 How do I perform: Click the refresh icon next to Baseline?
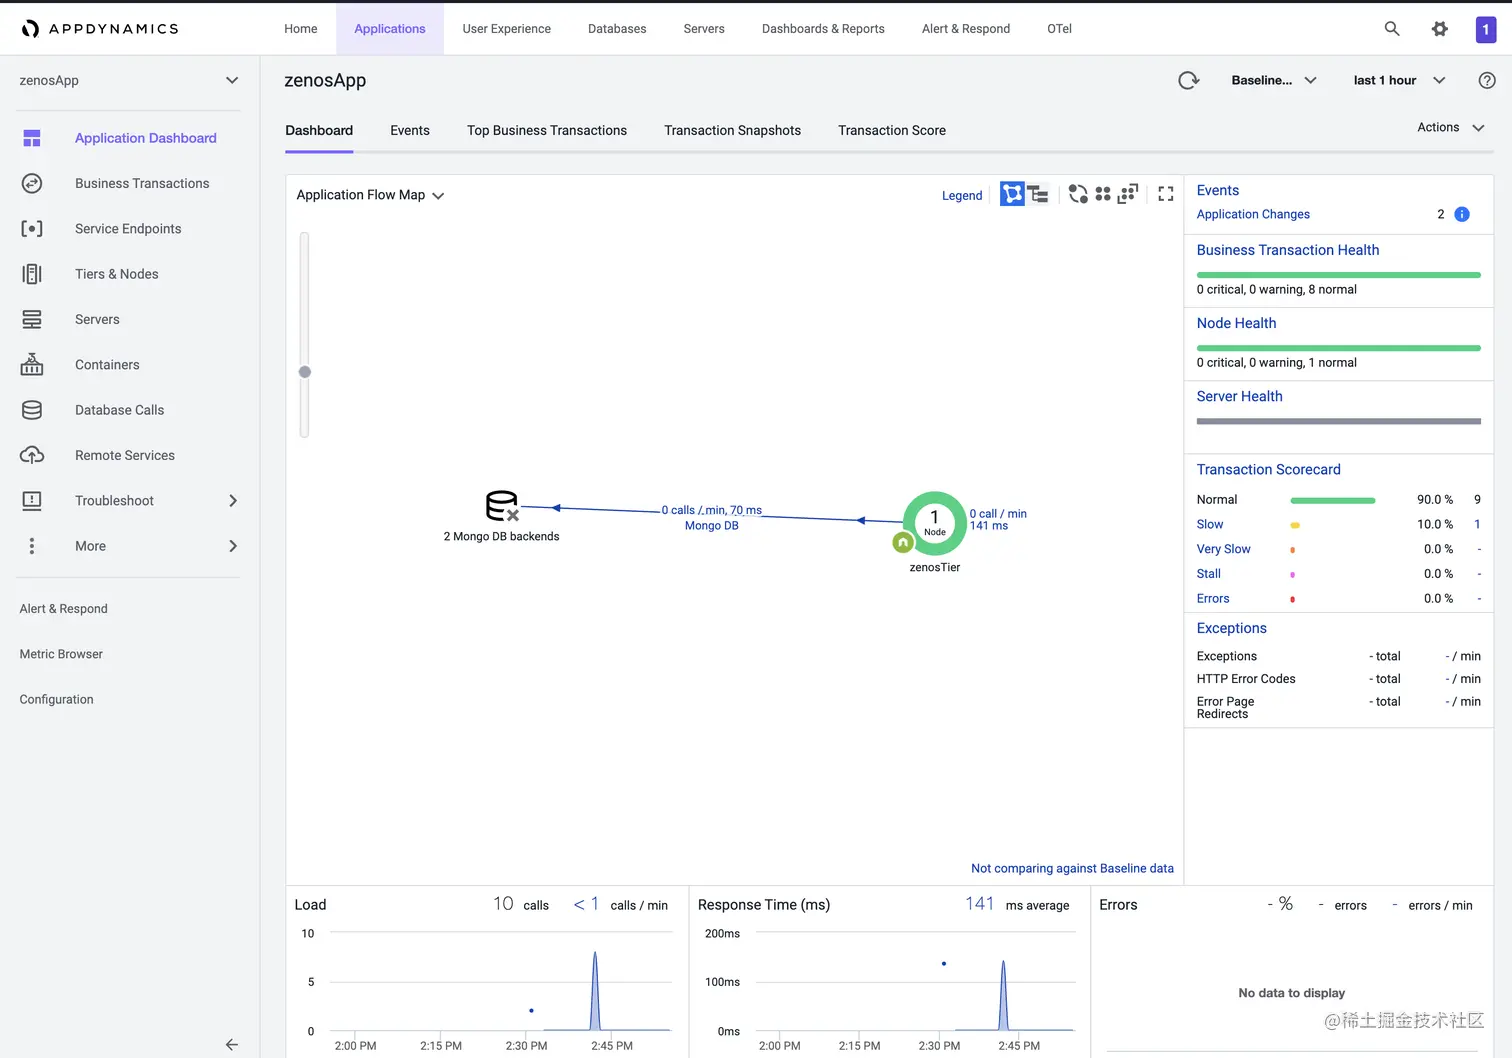pos(1188,81)
